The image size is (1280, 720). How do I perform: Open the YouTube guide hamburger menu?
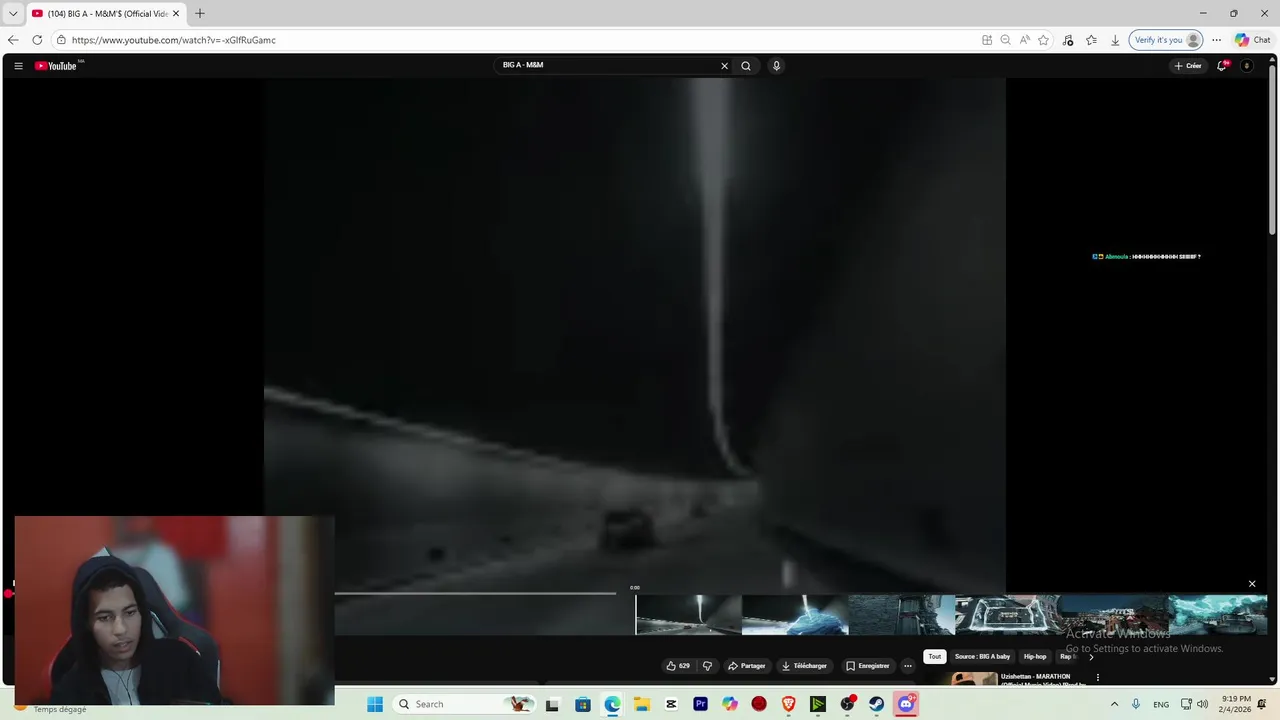(18, 66)
